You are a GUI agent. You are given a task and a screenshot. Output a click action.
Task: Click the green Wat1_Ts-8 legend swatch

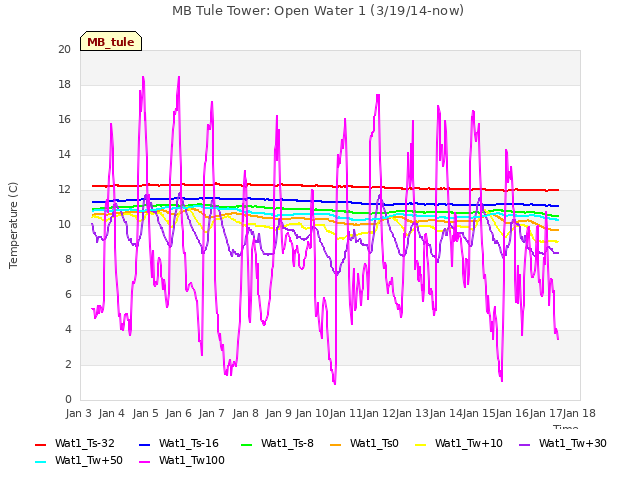coord(247,444)
